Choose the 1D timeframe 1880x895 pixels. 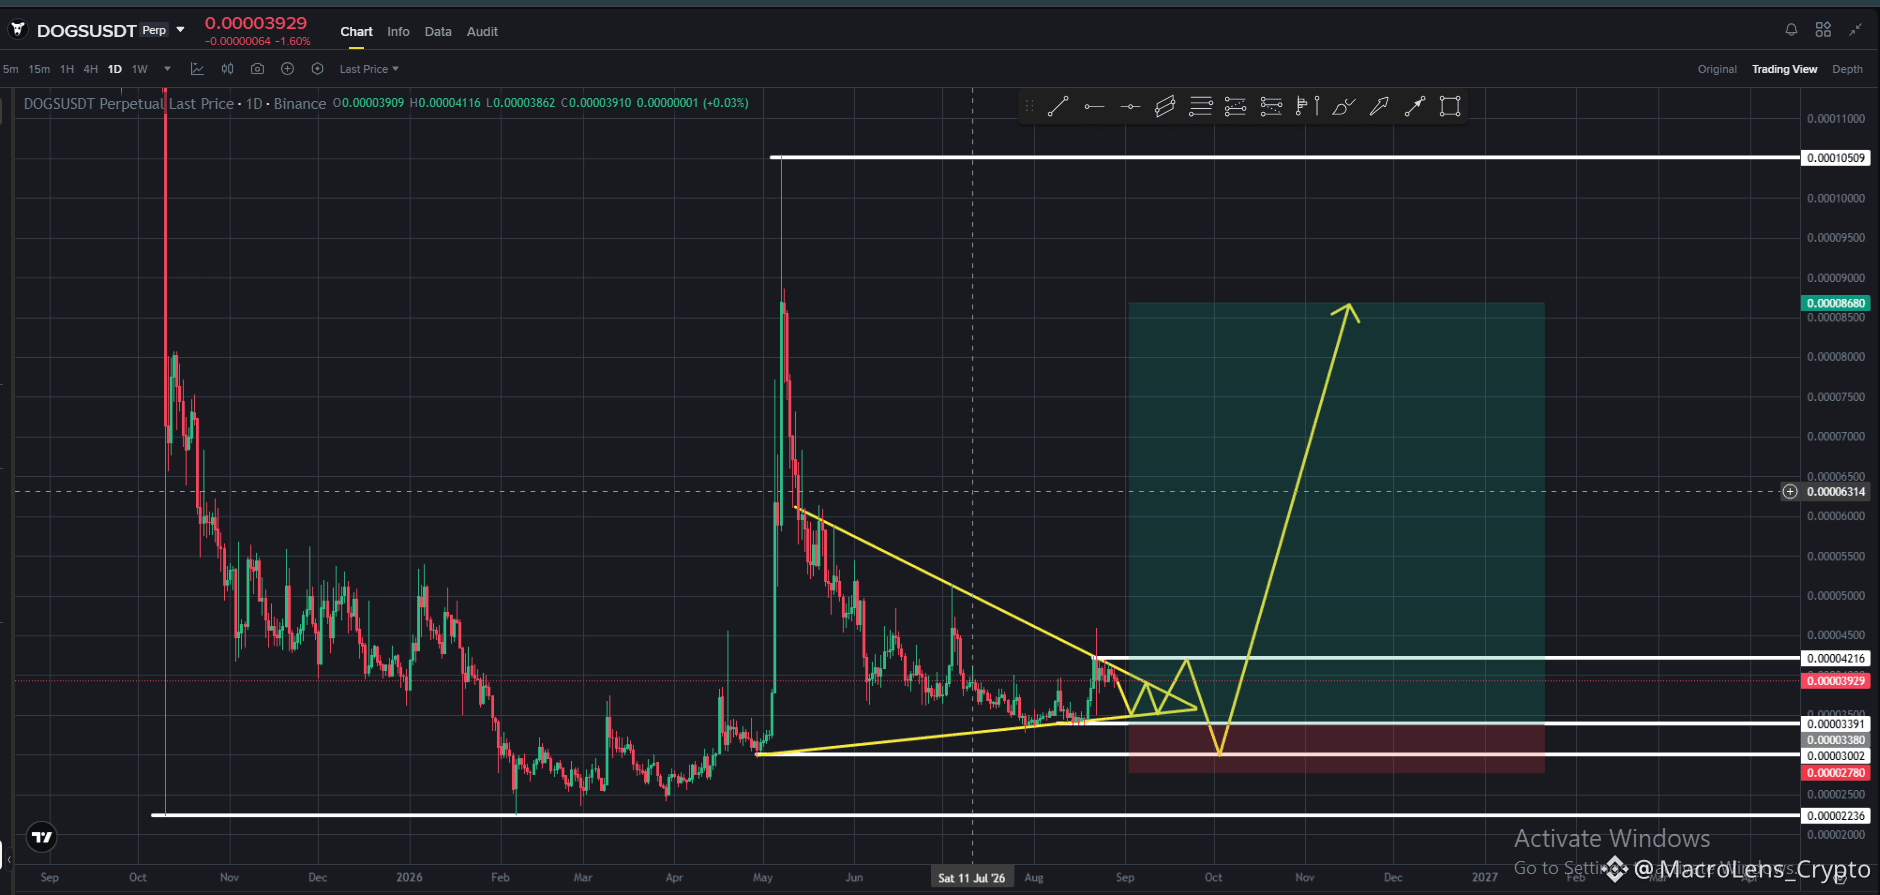[115, 69]
